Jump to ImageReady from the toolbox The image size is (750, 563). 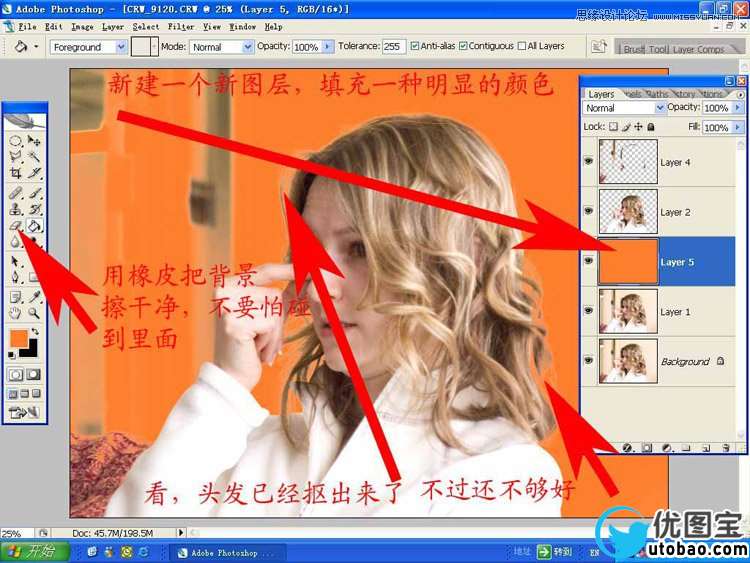tap(23, 412)
